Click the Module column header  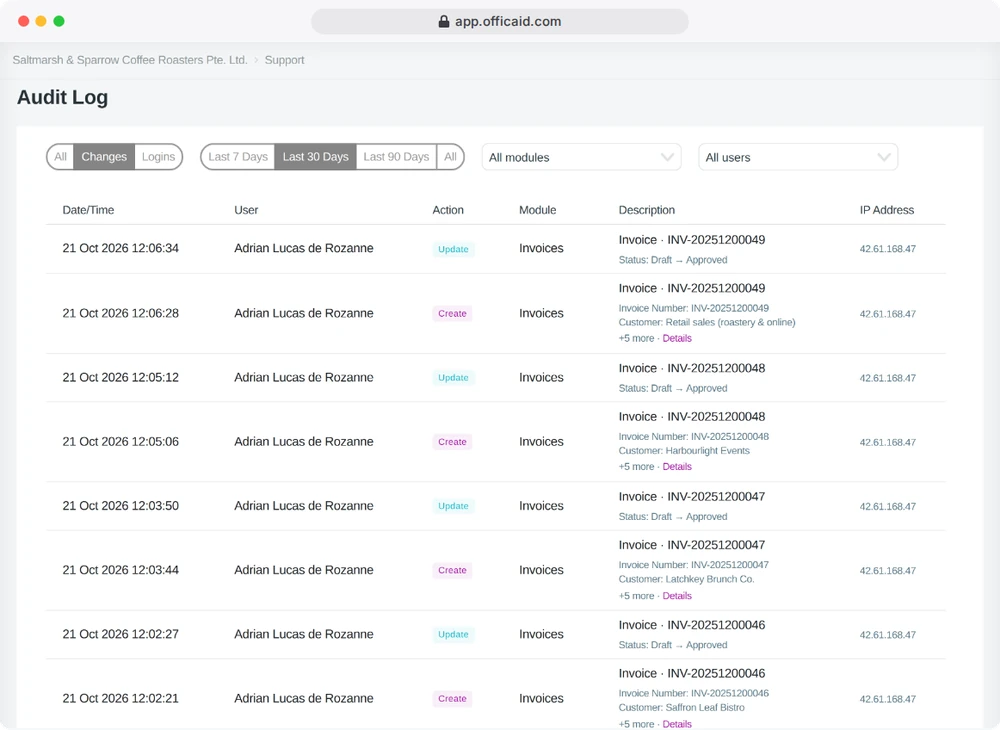pos(538,210)
